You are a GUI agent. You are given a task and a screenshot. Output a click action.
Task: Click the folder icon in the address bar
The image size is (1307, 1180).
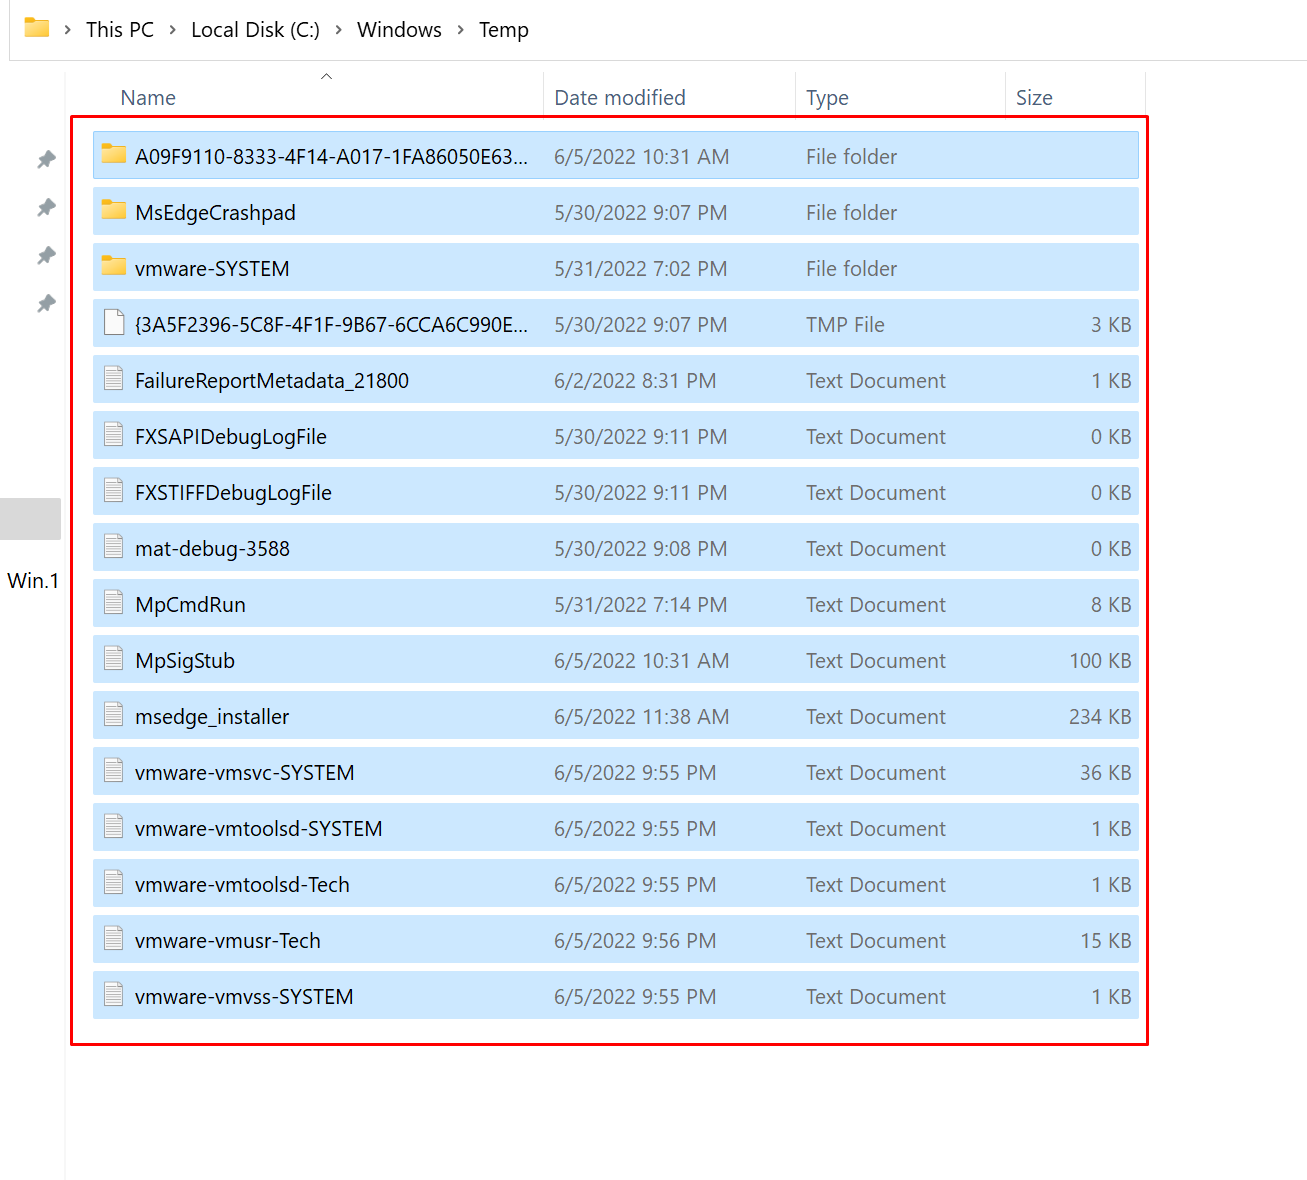[x=37, y=28]
